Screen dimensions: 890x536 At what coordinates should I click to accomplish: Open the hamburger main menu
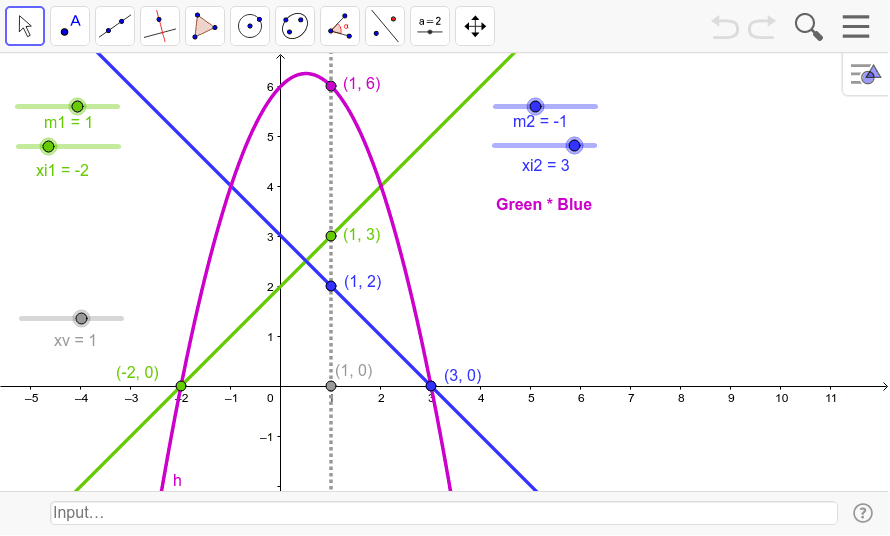pos(856,26)
